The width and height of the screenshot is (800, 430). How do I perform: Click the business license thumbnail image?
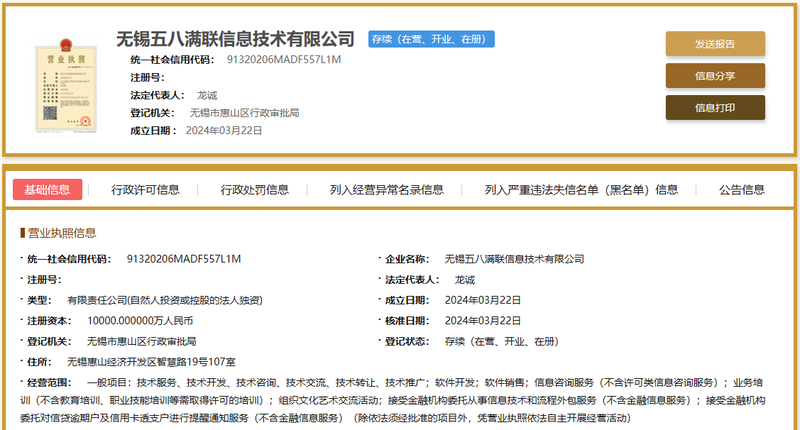pos(66,86)
